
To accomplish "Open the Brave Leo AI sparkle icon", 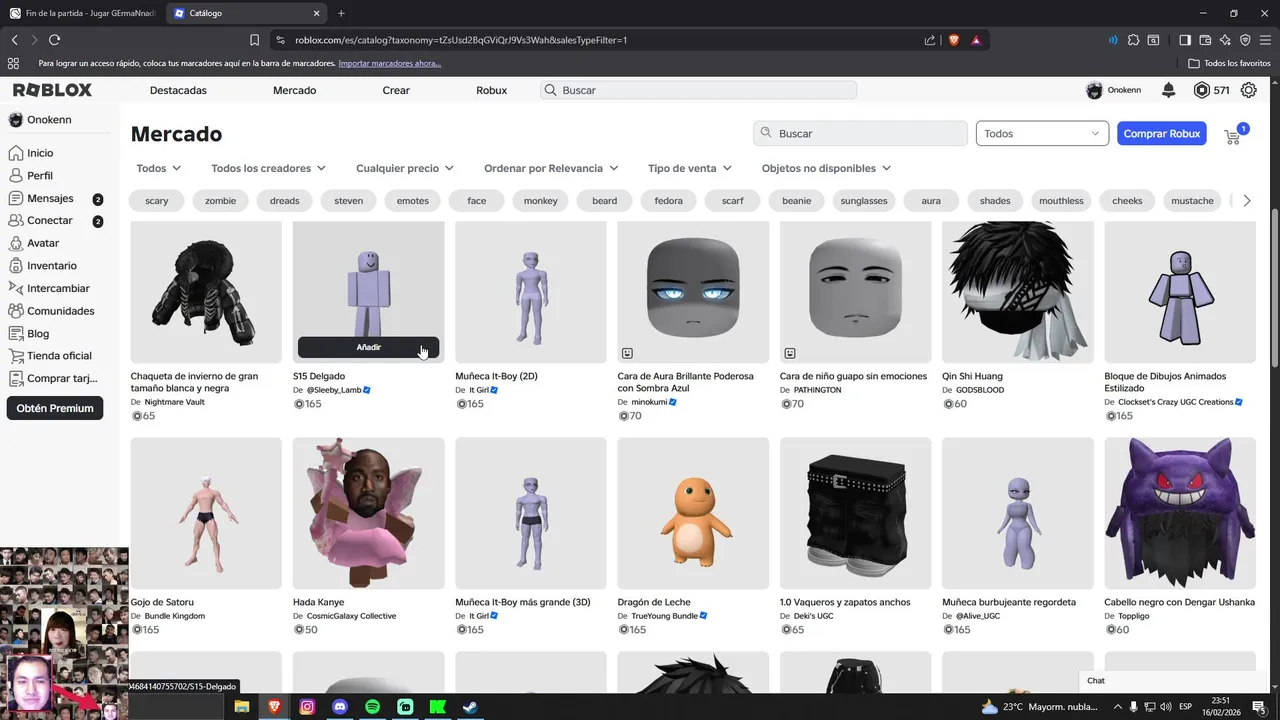I will 1225,40.
